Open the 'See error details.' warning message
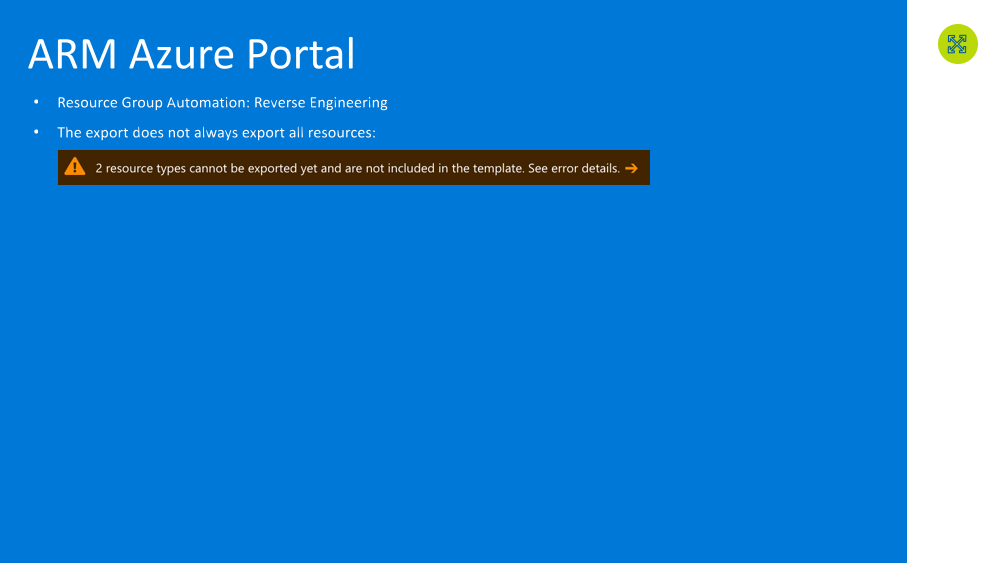Screen dimensions: 1000x563 [x=354, y=168]
